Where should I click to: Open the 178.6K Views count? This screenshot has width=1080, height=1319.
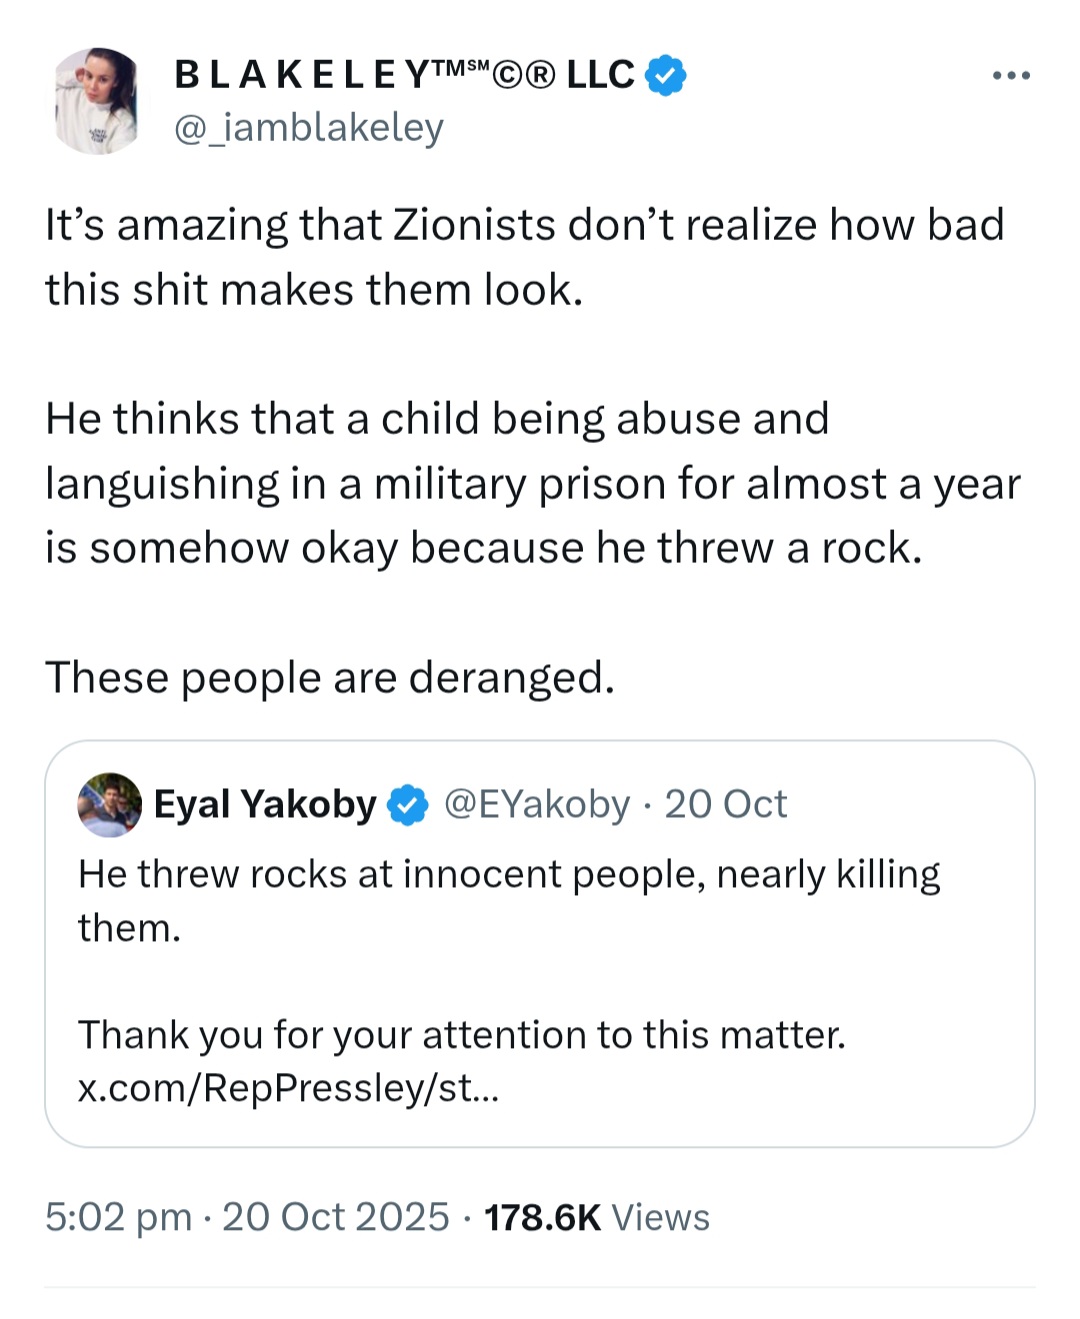597,1217
